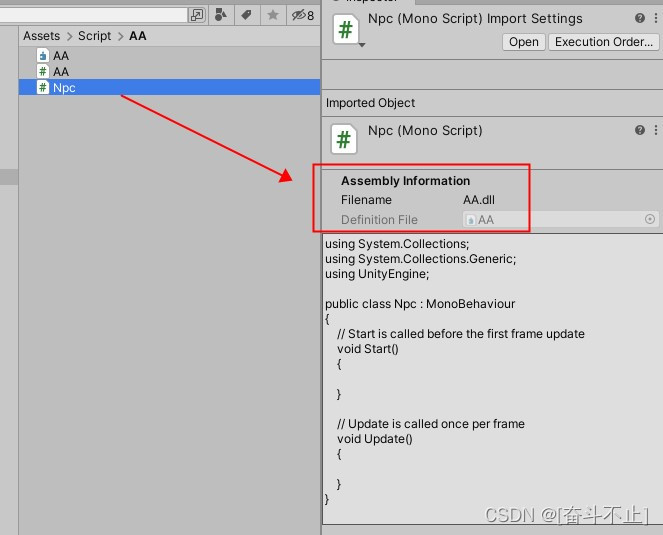Image resolution: width=663 pixels, height=535 pixels.
Task: Open the Definition File object picker circle
Action: 650,219
